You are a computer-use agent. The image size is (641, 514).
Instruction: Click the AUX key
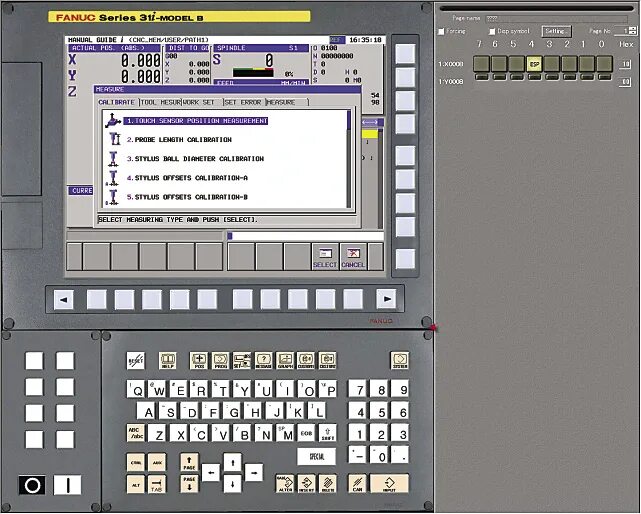click(x=157, y=462)
